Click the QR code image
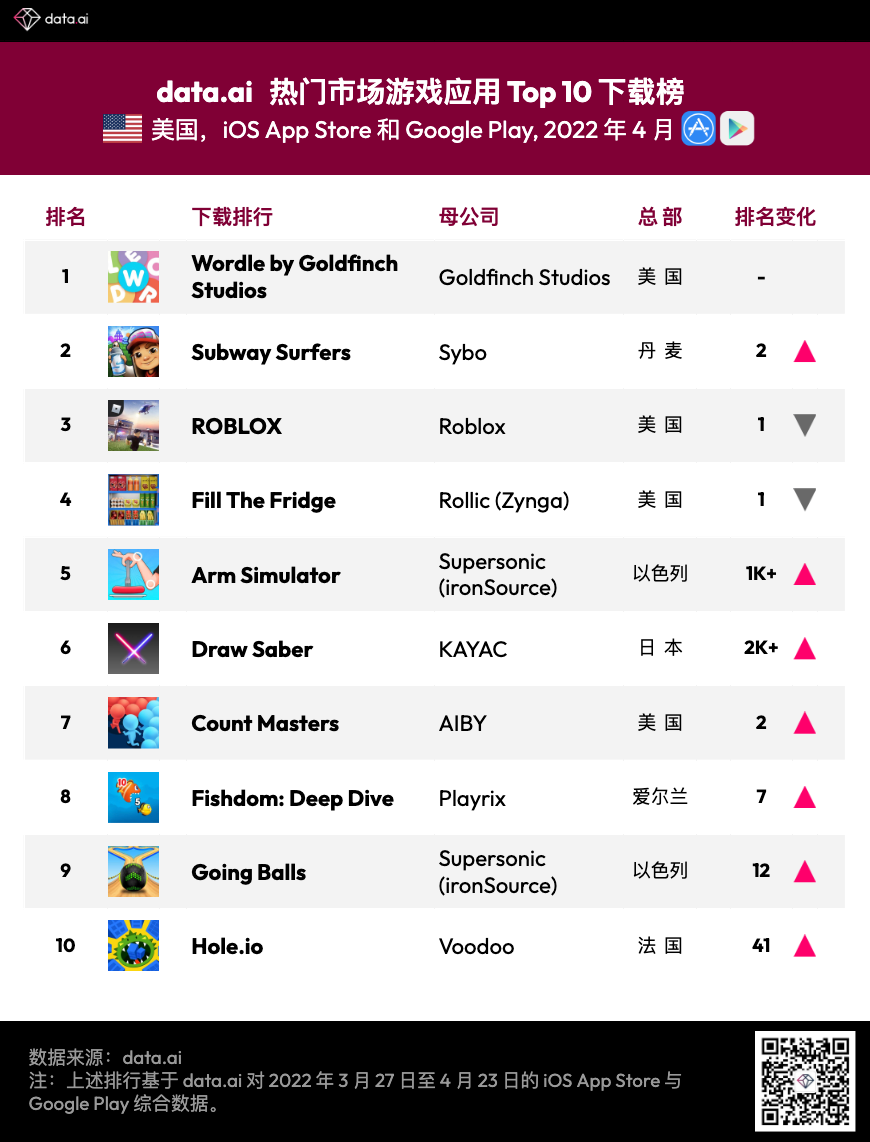 pos(805,1081)
